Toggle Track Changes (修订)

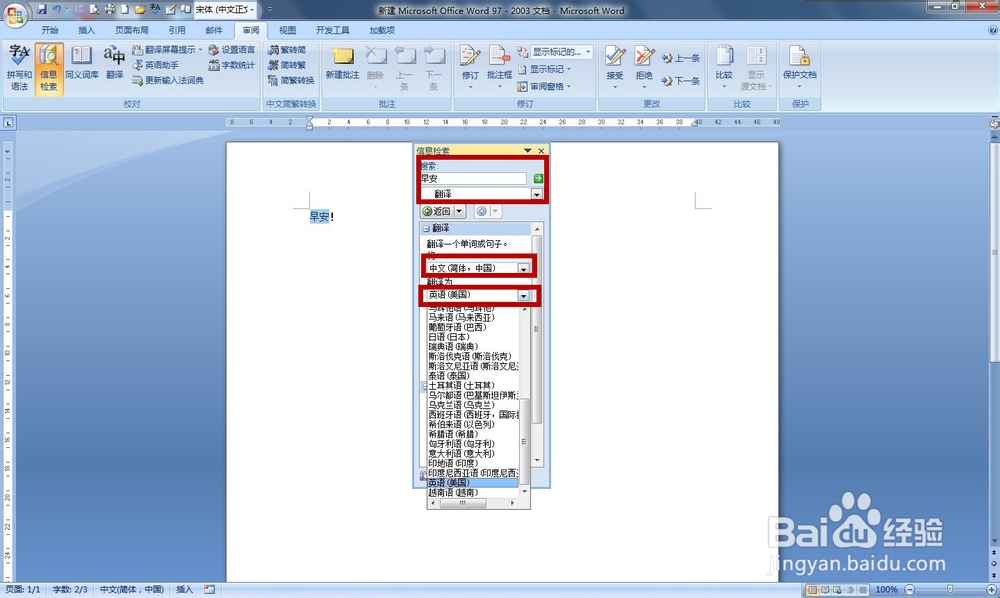470,62
